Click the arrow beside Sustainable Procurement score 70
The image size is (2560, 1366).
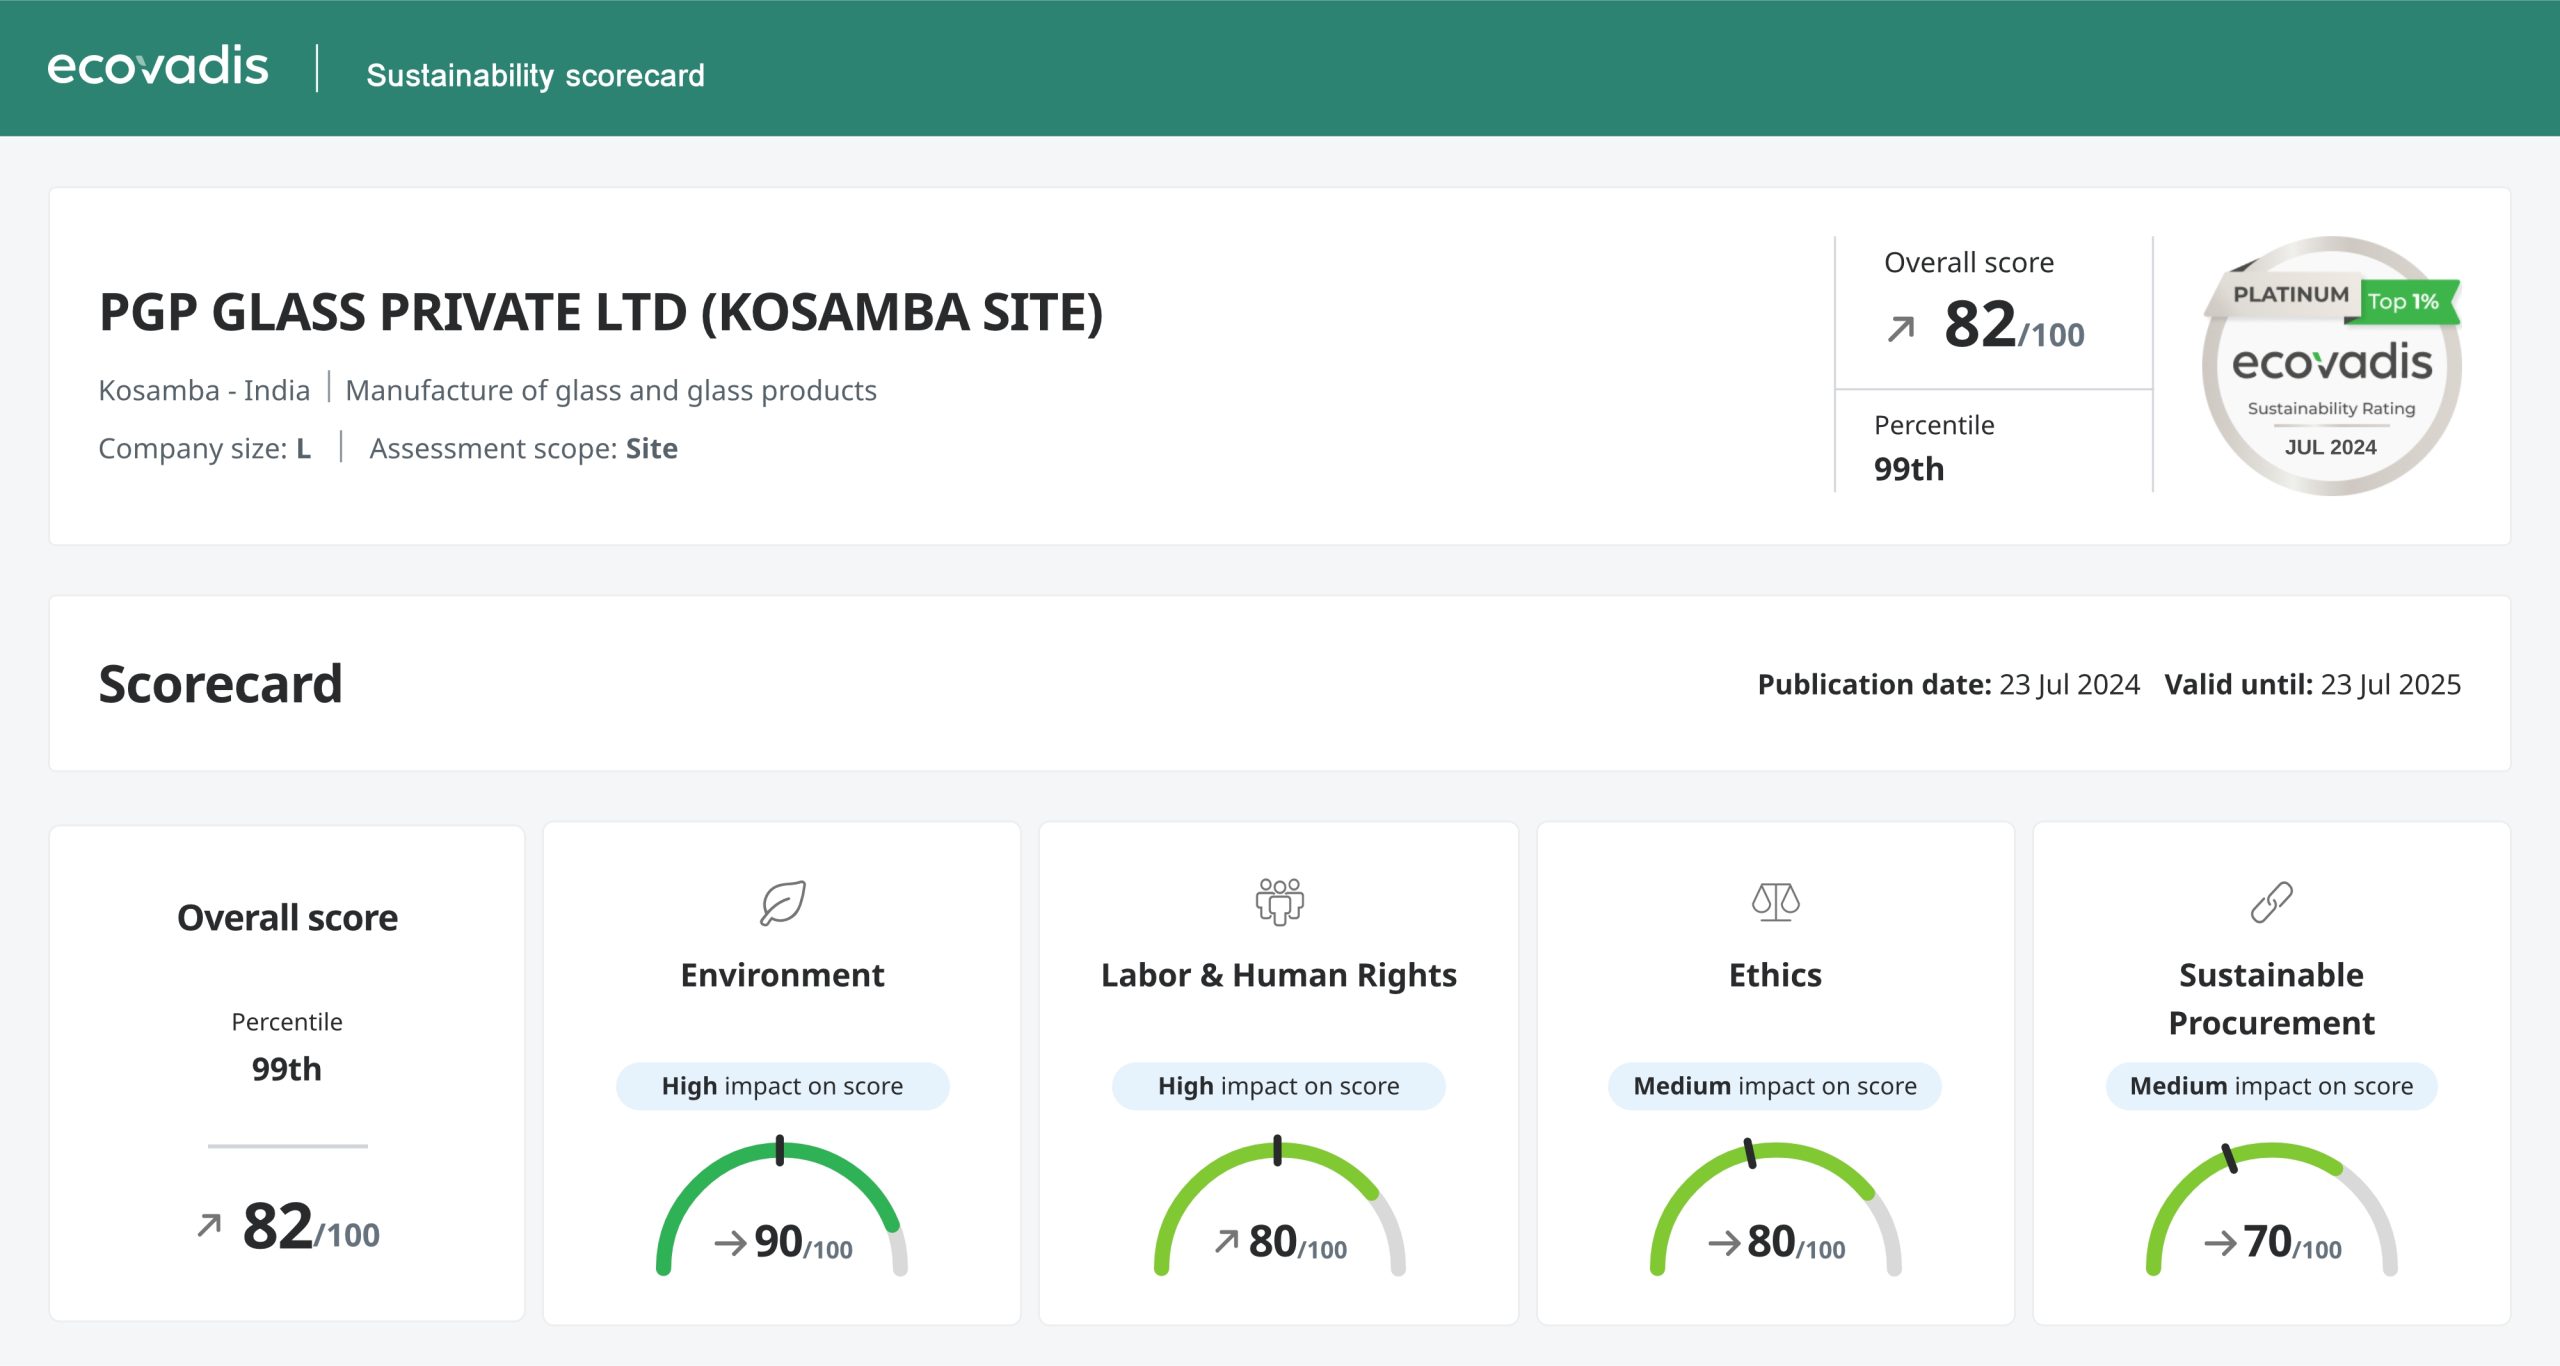(2220, 1243)
